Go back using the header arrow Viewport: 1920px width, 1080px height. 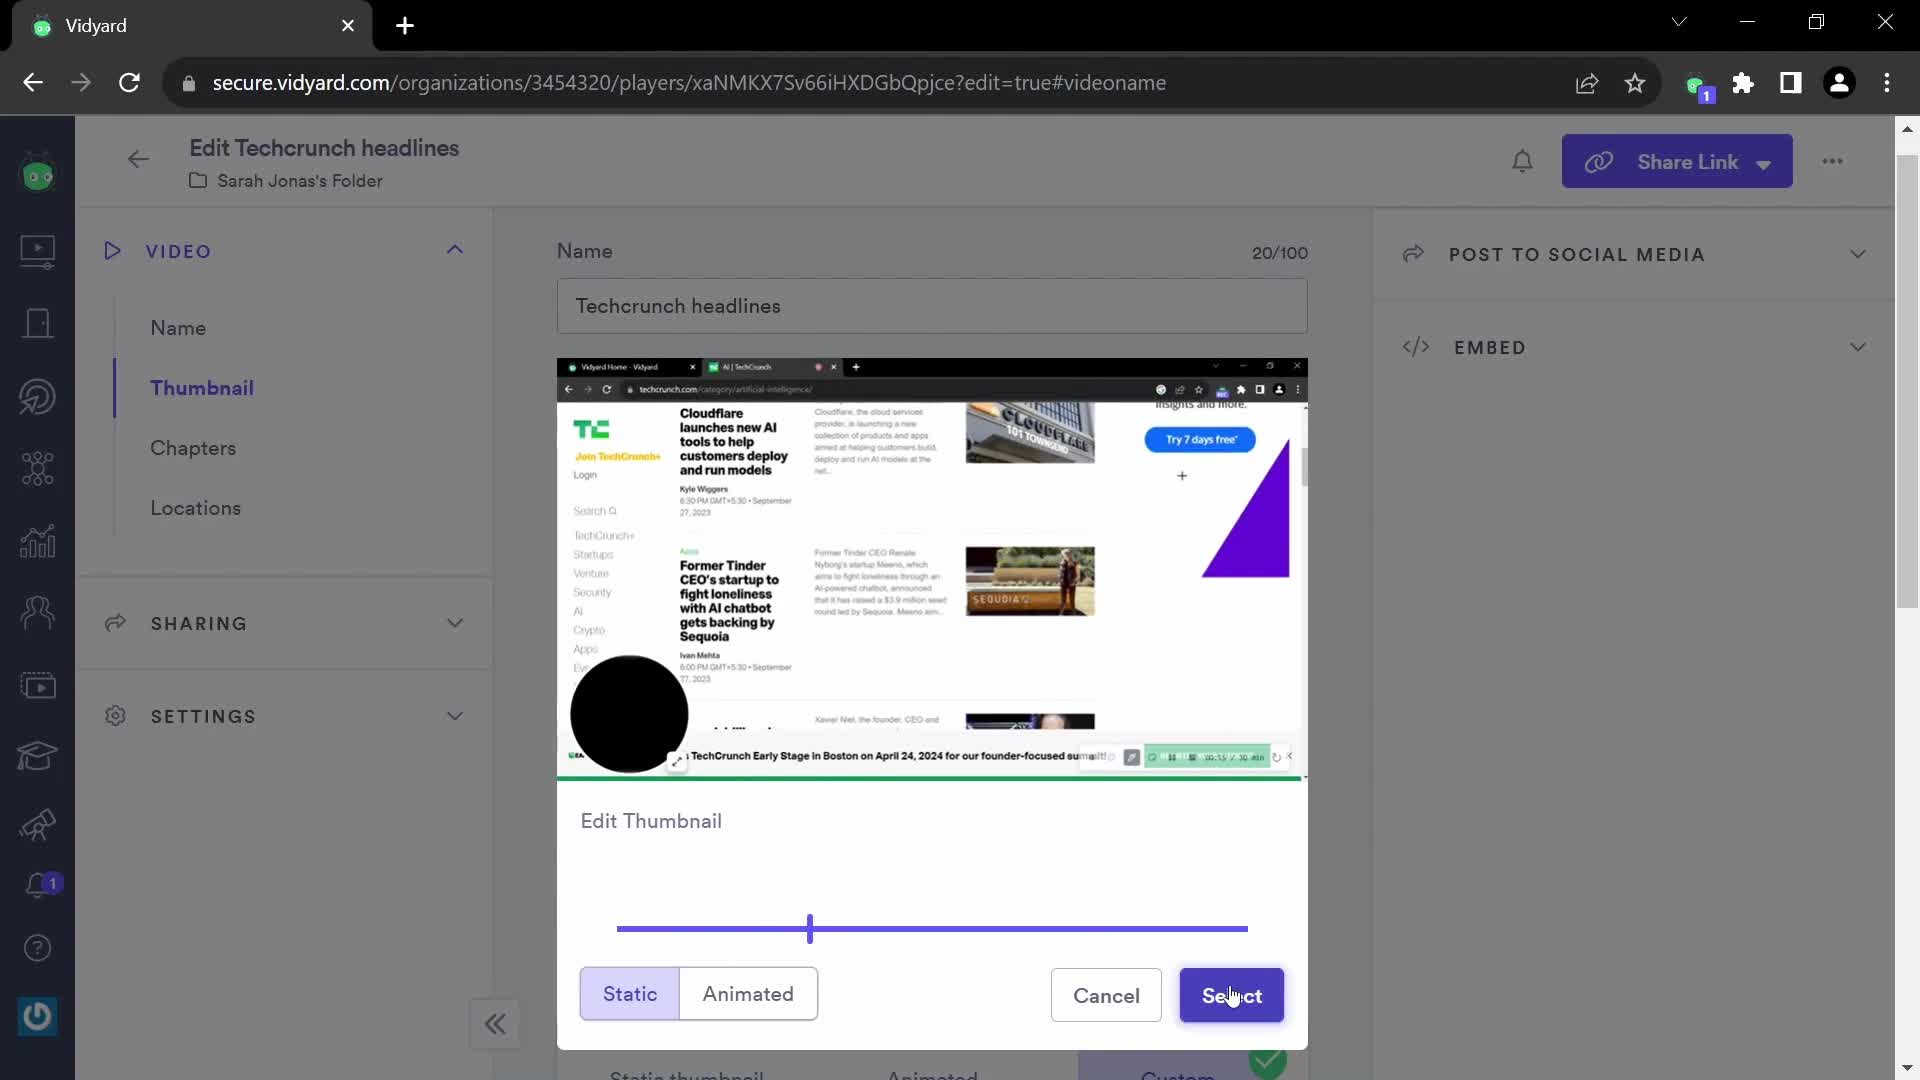coord(138,159)
